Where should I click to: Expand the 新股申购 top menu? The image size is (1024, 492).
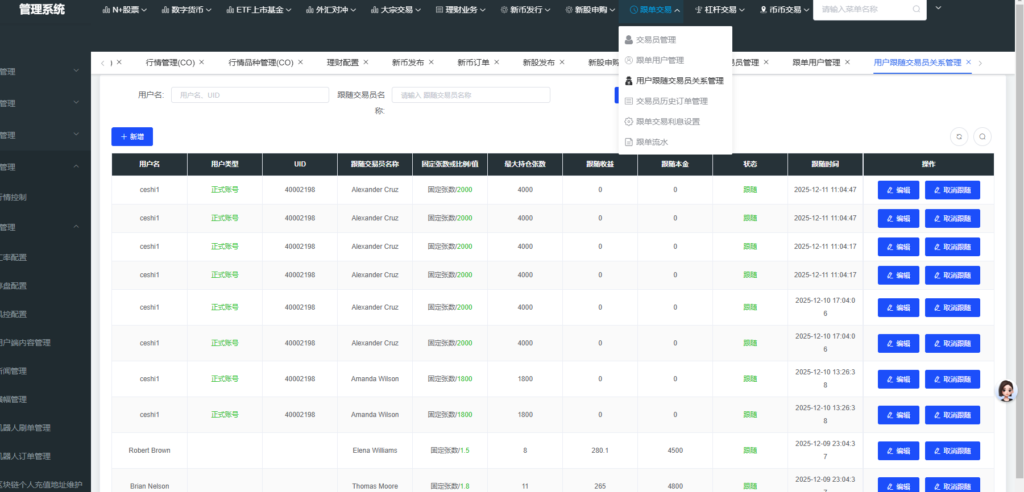pos(590,10)
